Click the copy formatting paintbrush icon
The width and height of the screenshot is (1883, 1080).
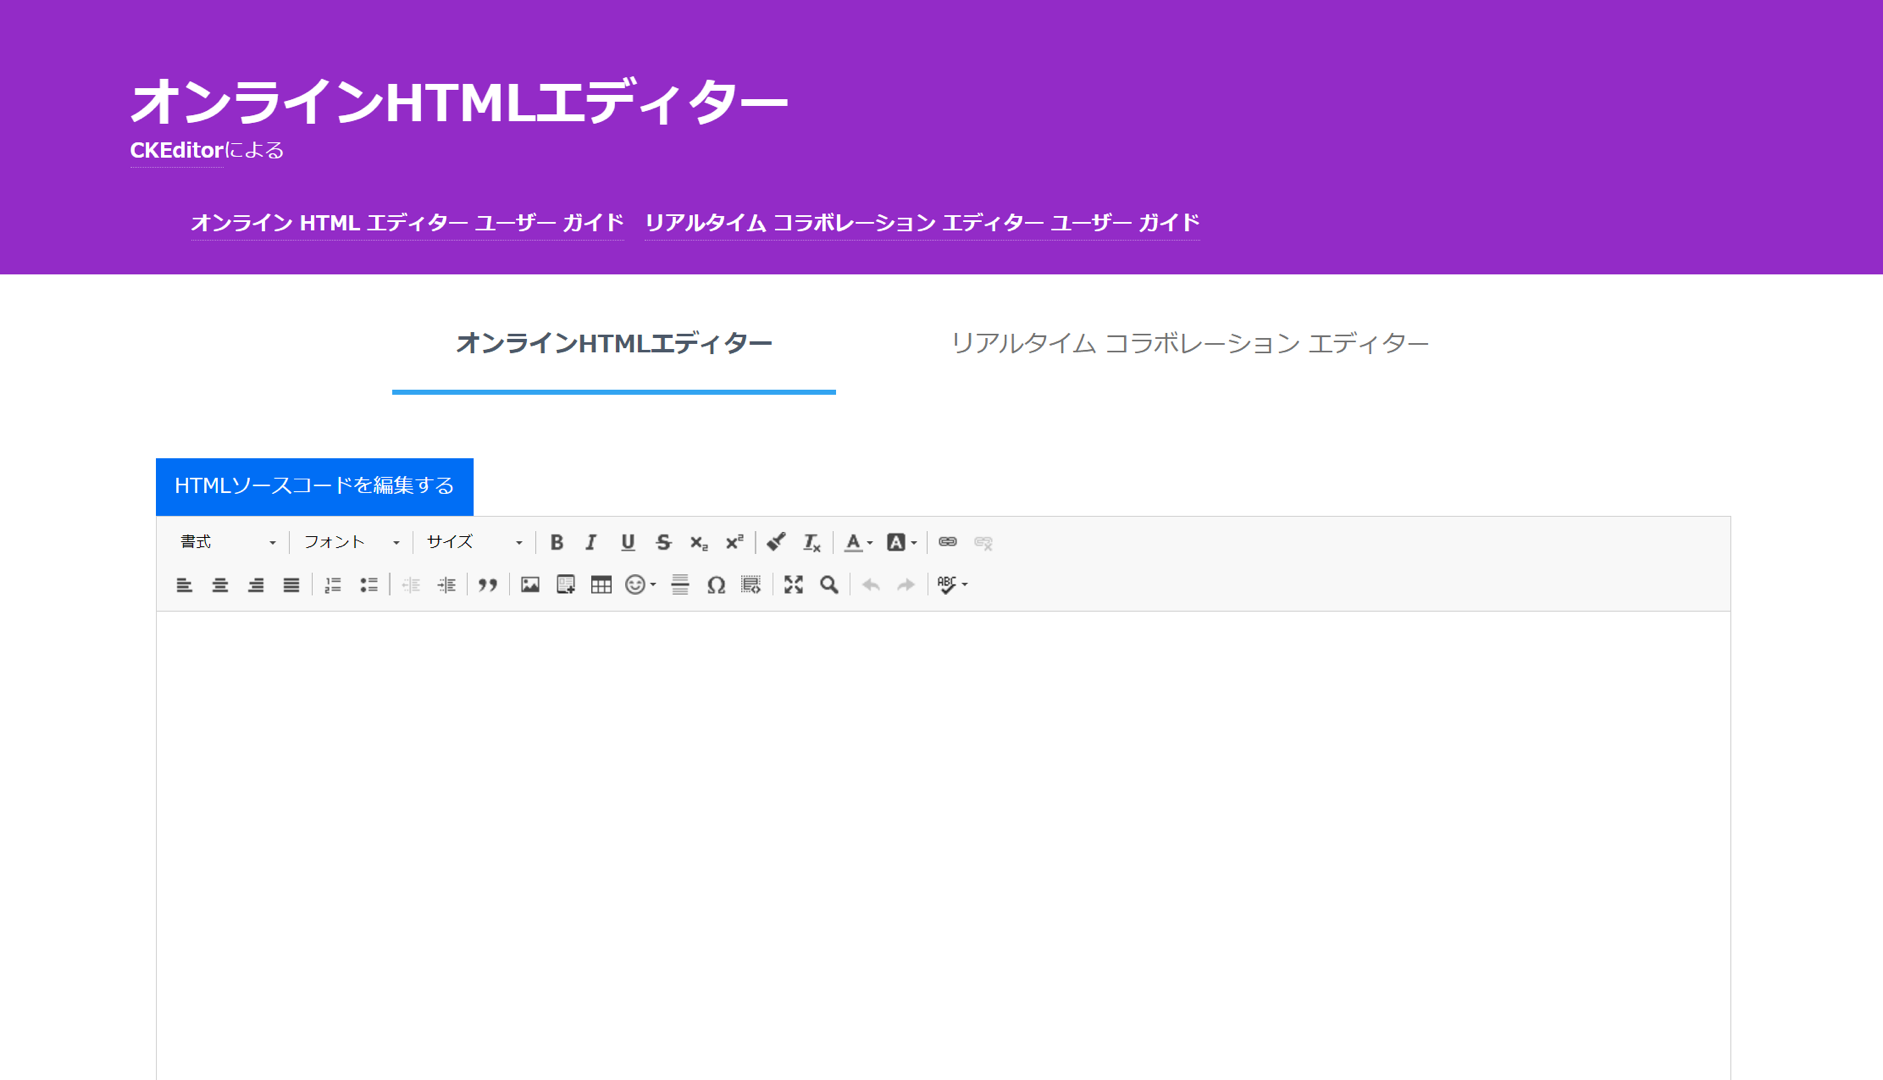tap(776, 542)
